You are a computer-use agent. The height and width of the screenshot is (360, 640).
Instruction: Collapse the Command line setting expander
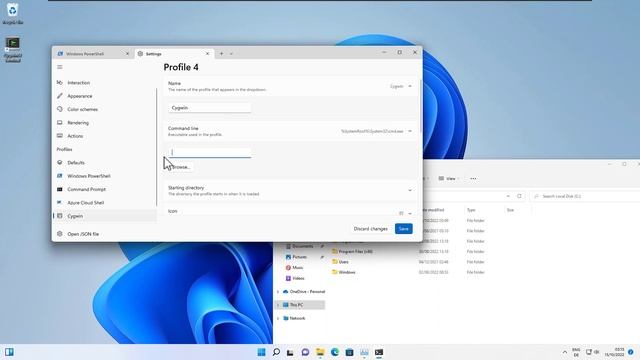click(410, 131)
